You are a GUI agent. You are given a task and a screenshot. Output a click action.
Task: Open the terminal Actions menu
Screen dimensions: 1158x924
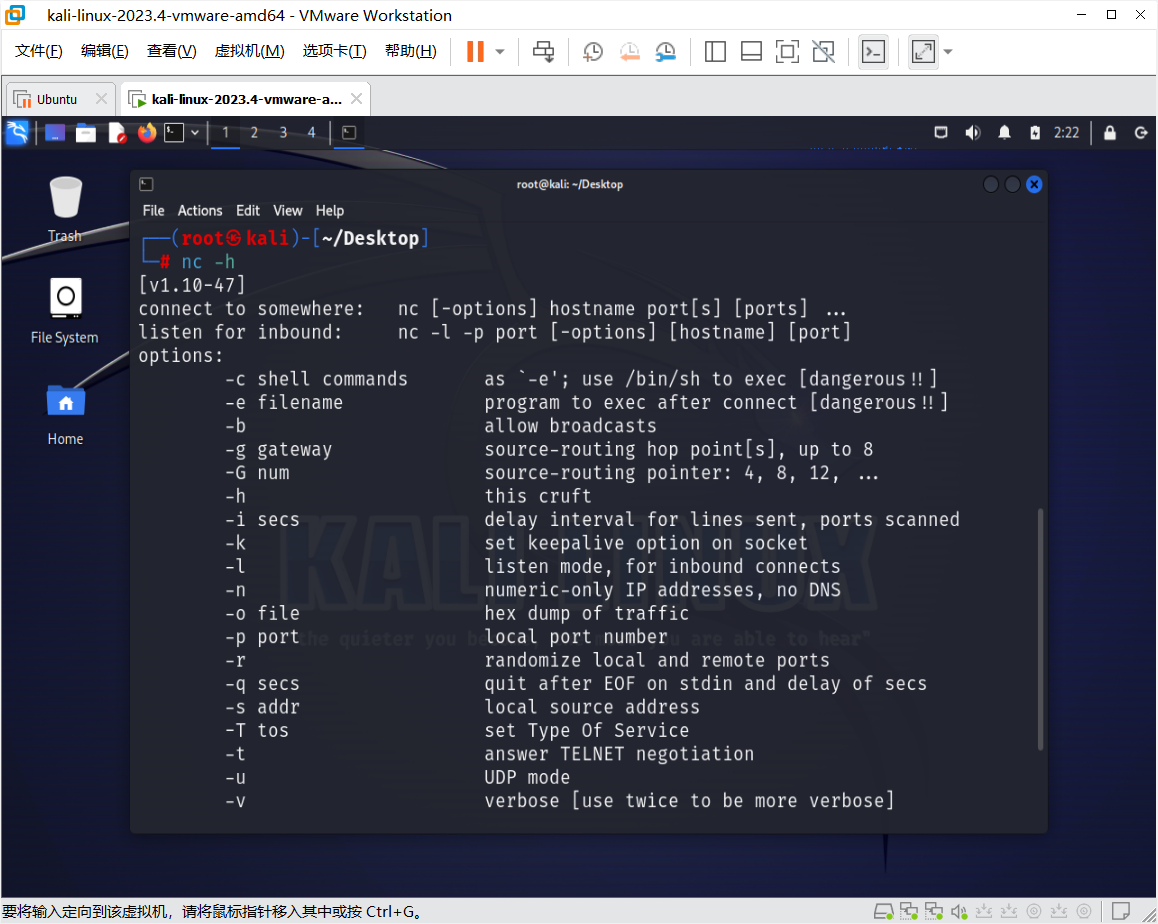[x=199, y=211]
